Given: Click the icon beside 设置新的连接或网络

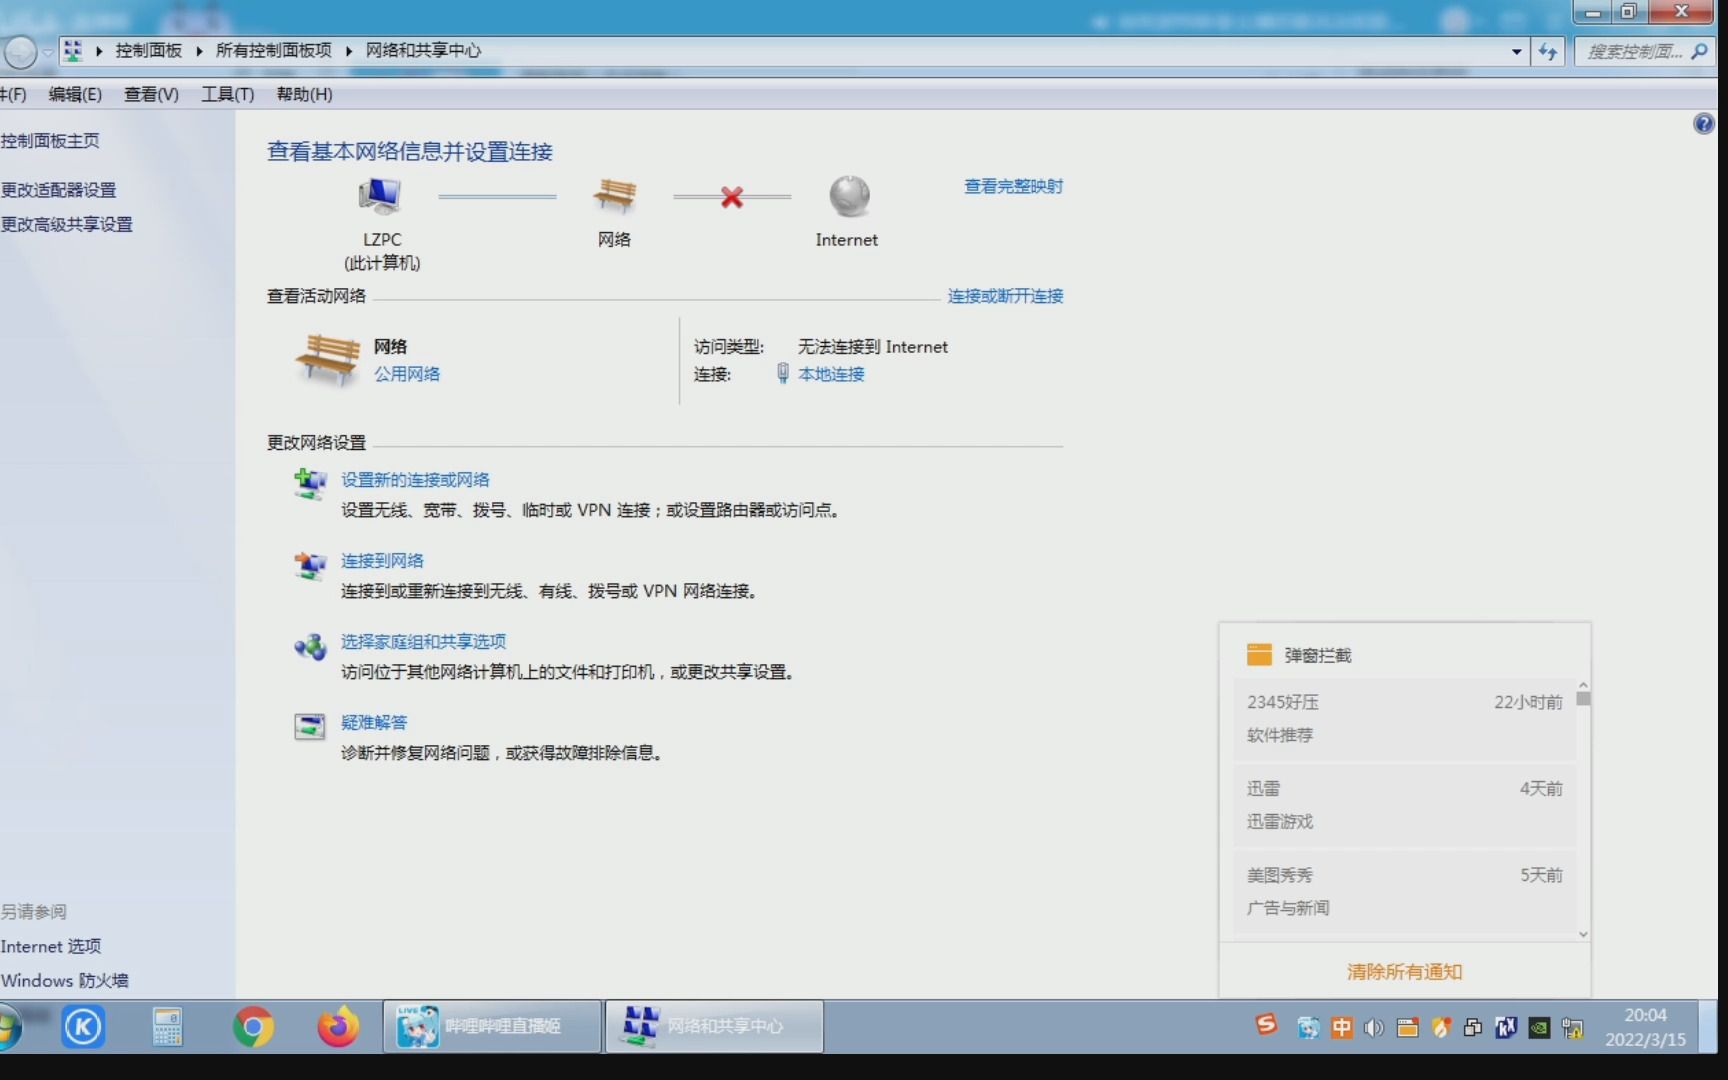Looking at the screenshot, I should coord(310,484).
